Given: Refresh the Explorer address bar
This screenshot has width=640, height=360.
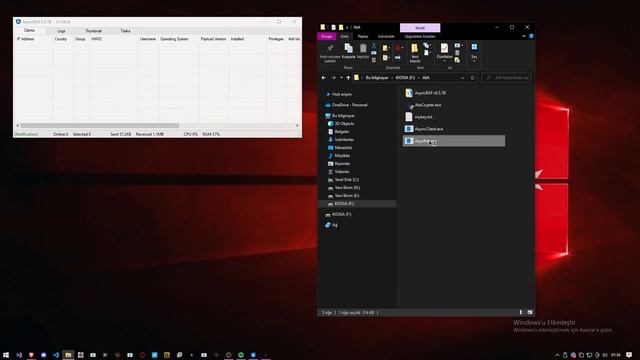Looking at the screenshot, I should coord(473,78).
